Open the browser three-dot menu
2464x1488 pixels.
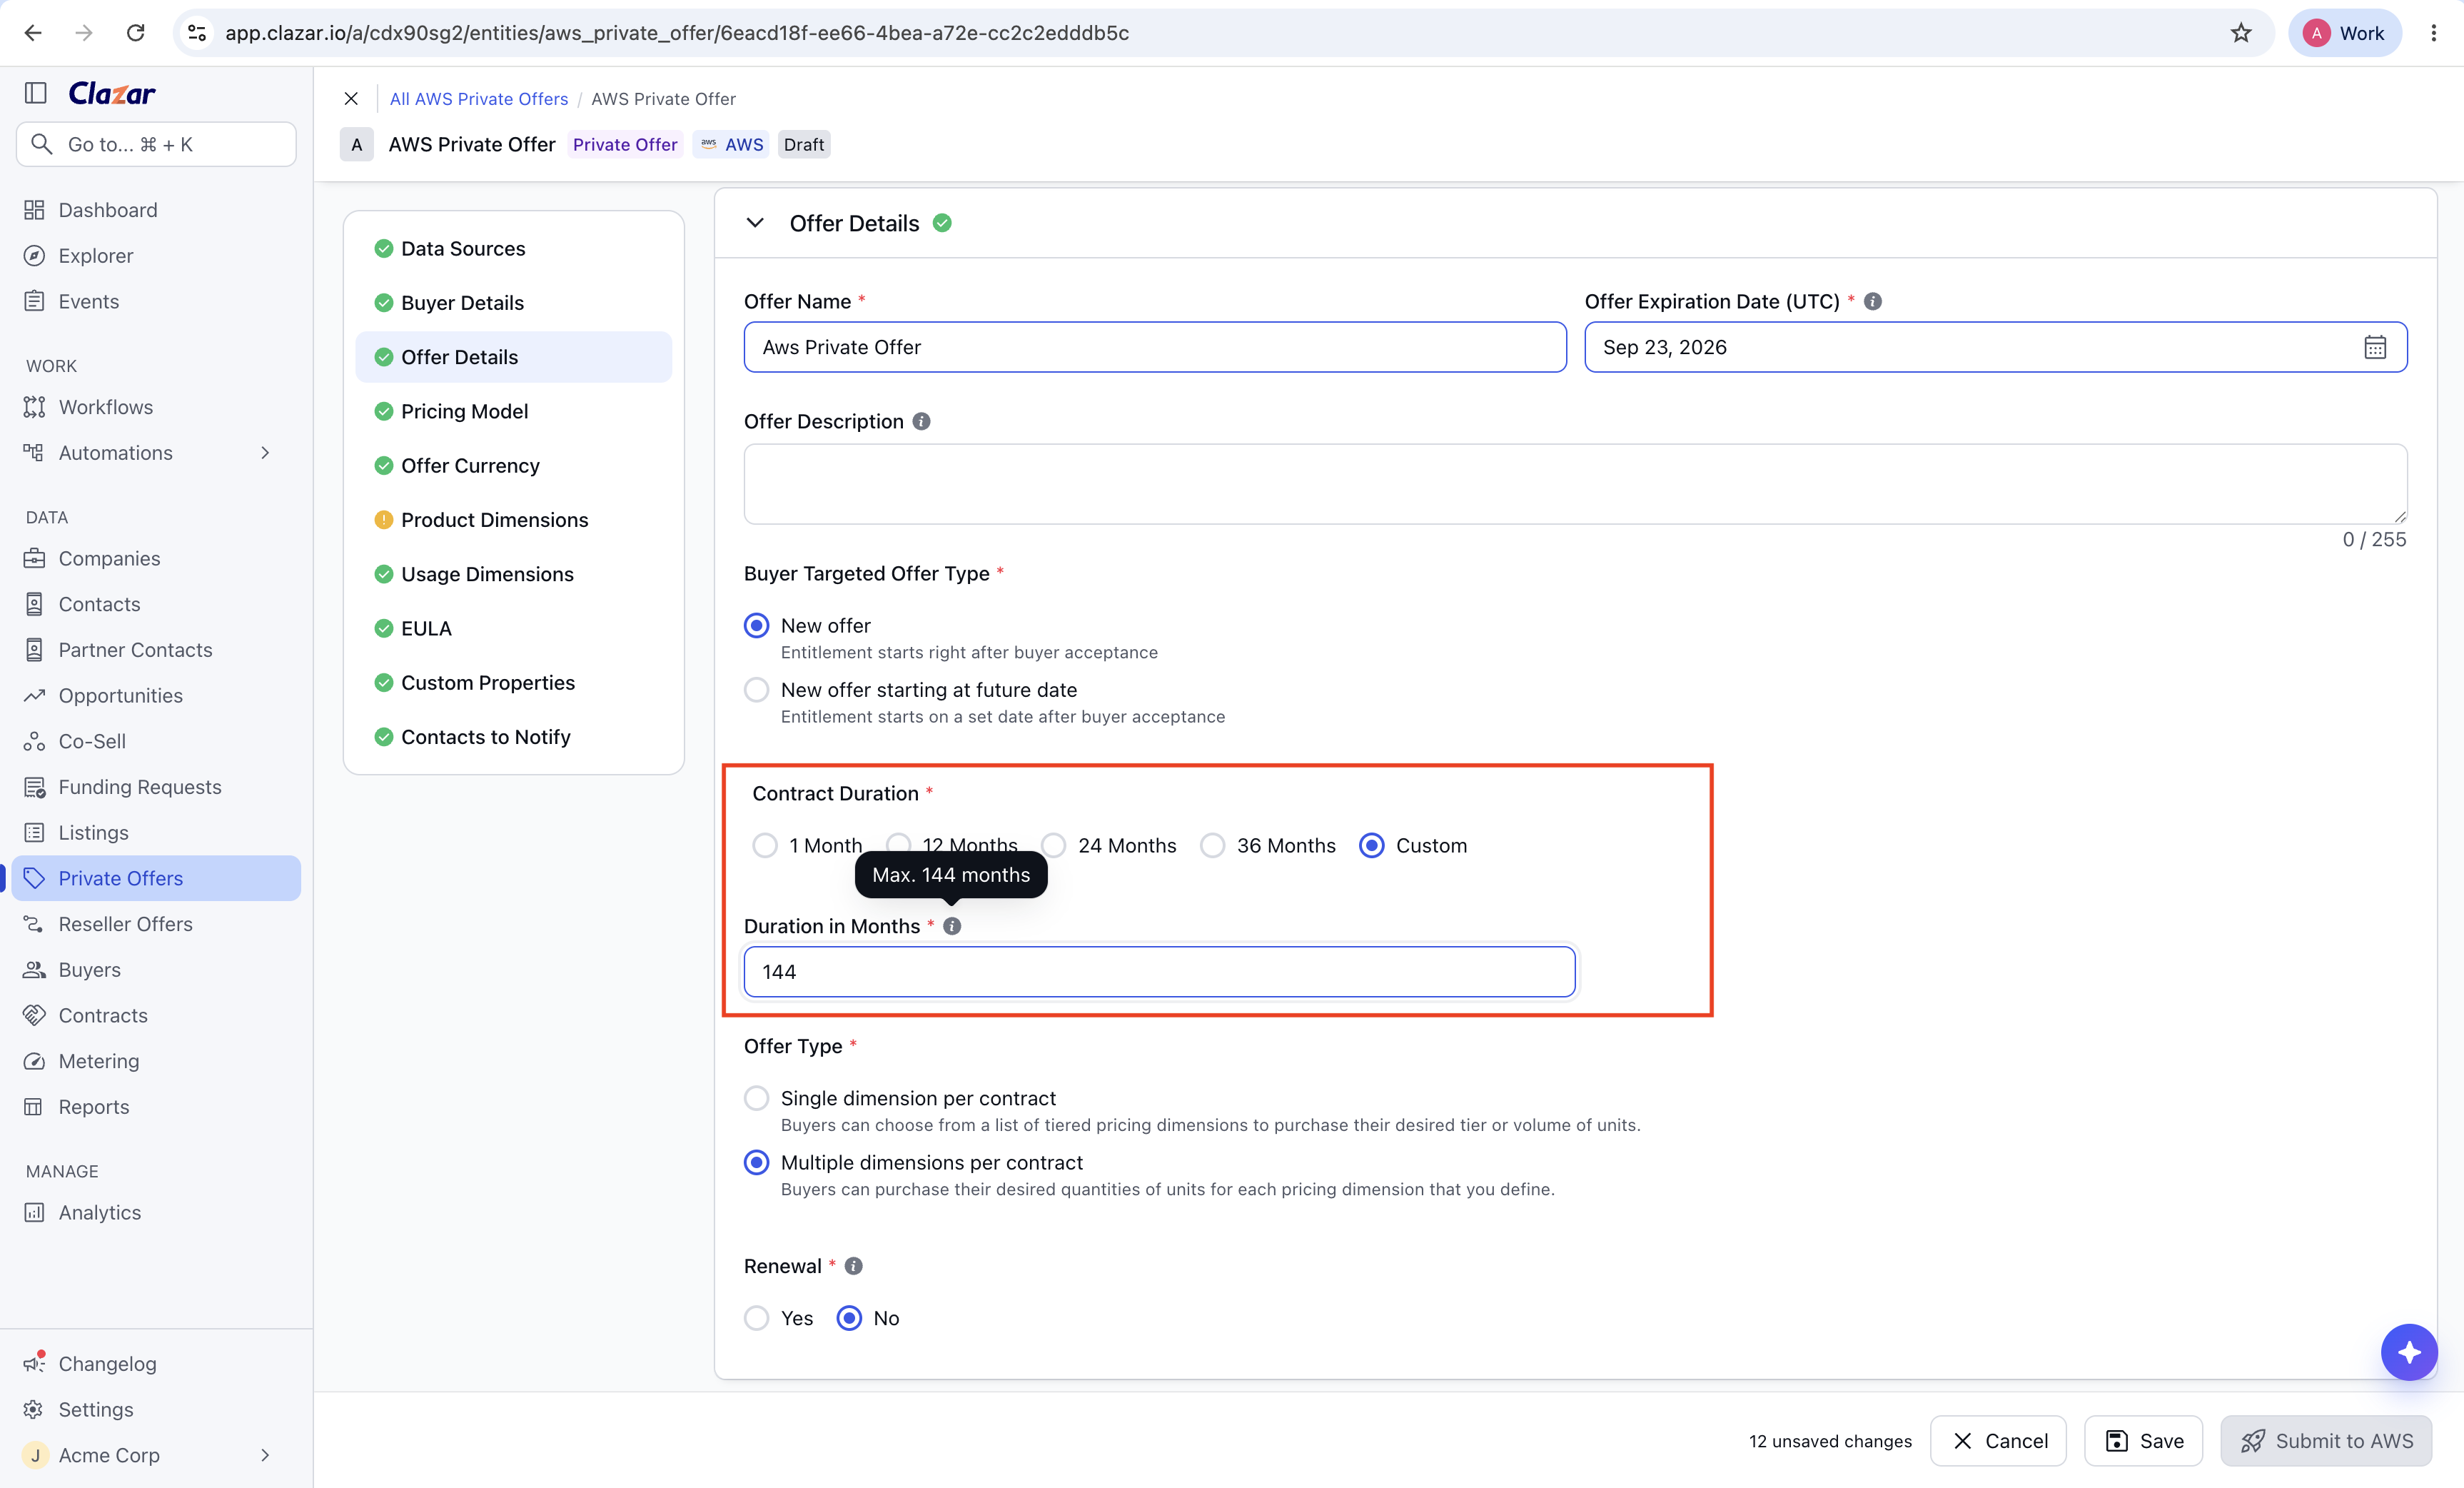2433,33
